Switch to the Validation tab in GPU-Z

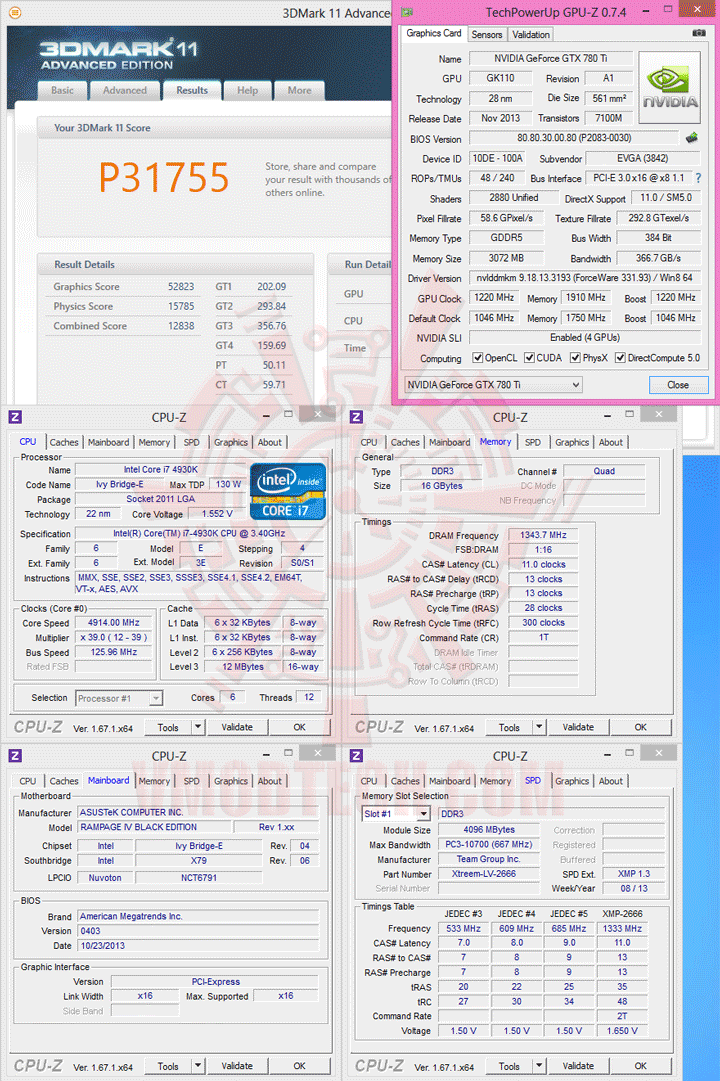pyautogui.click(x=531, y=34)
